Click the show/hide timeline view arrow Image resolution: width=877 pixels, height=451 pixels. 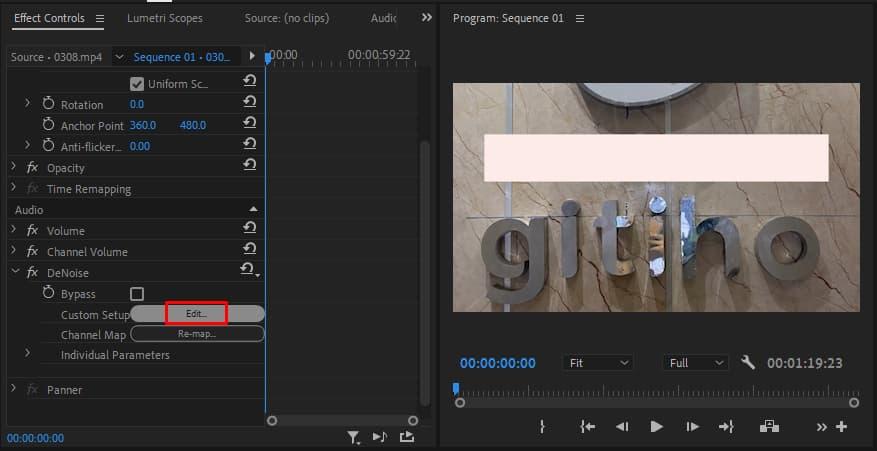[252, 56]
